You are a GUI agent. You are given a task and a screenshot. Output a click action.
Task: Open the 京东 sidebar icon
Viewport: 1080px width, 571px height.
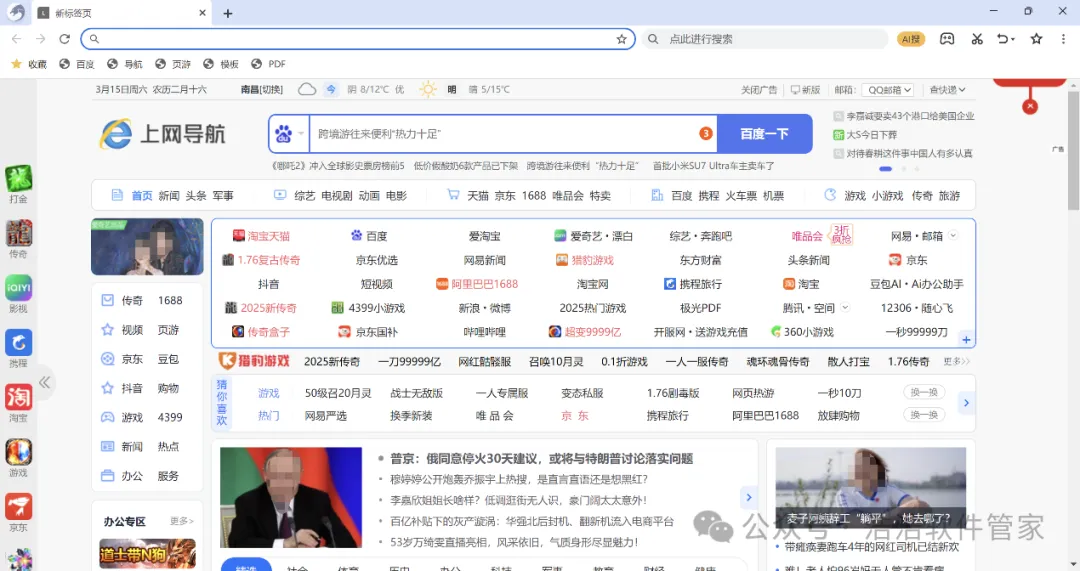(19, 512)
